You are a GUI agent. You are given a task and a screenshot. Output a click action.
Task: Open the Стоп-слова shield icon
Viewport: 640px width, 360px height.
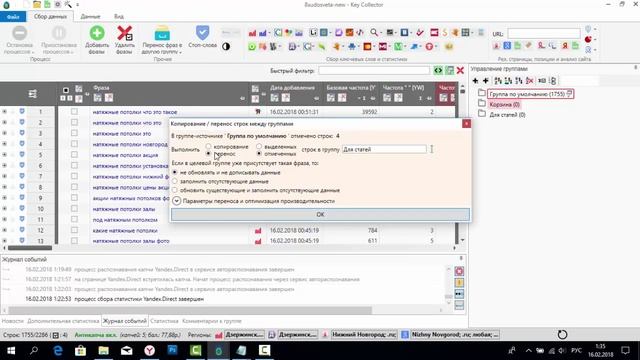pyautogui.click(x=202, y=32)
